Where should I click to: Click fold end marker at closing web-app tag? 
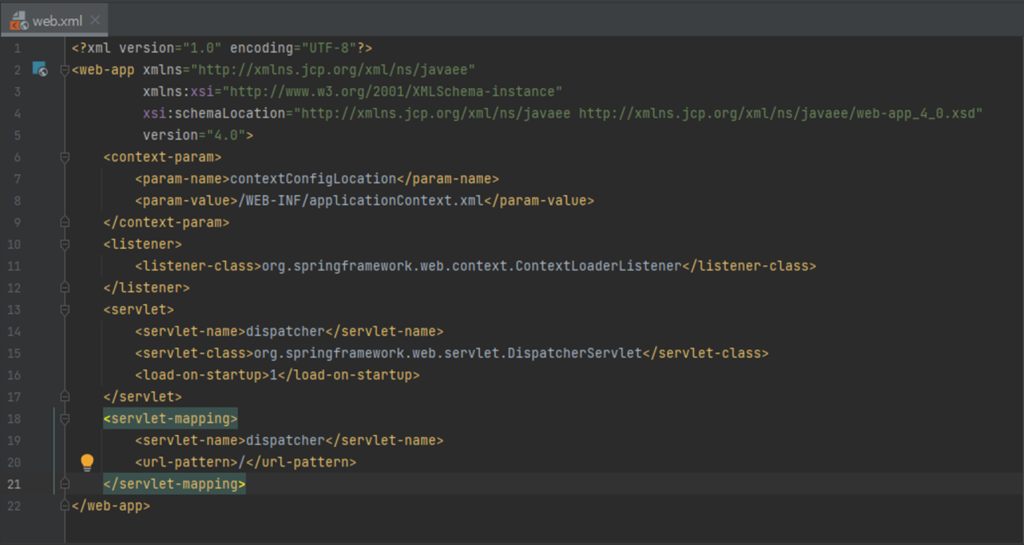[65, 506]
